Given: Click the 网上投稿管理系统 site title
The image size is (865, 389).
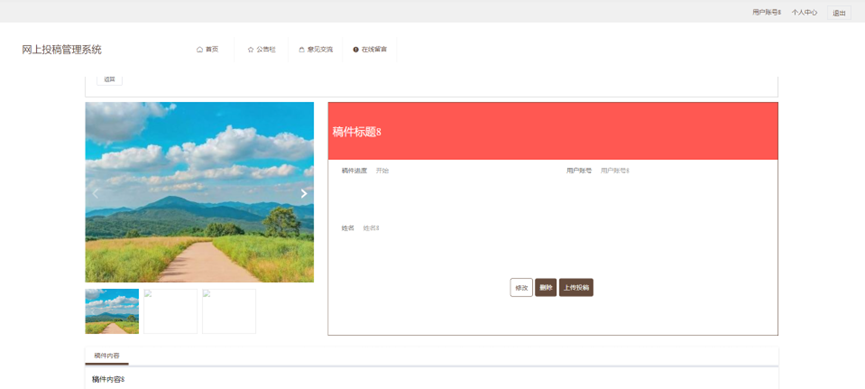Looking at the screenshot, I should 62,50.
